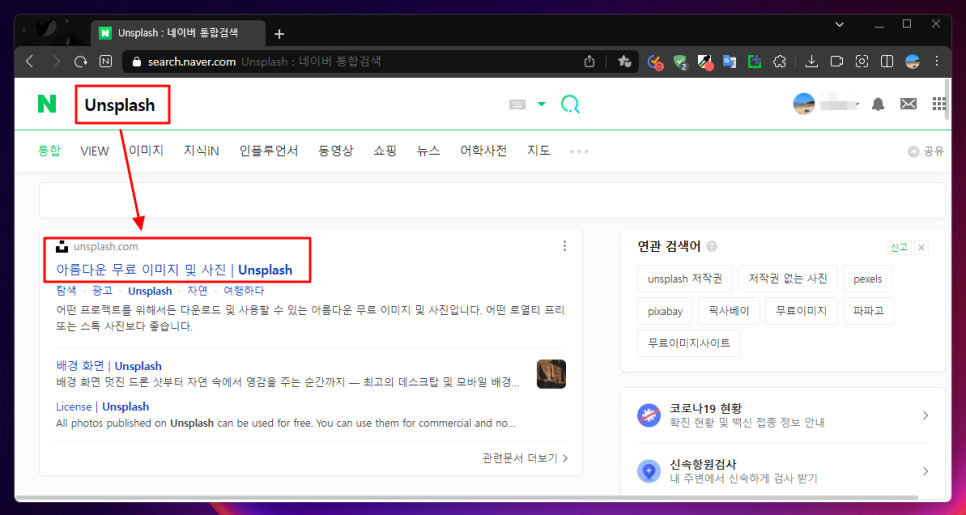Click the green search magnifier icon

pyautogui.click(x=570, y=104)
